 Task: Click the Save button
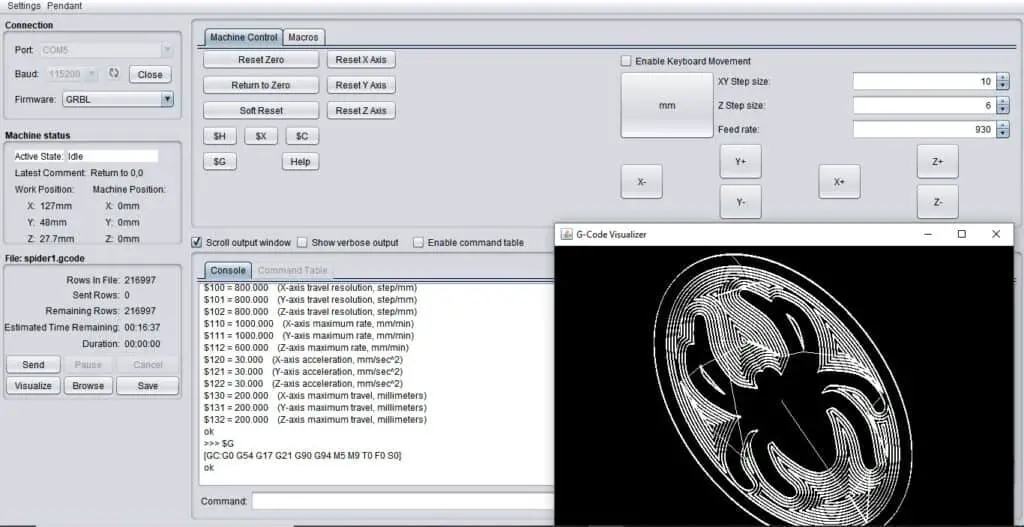pos(148,385)
